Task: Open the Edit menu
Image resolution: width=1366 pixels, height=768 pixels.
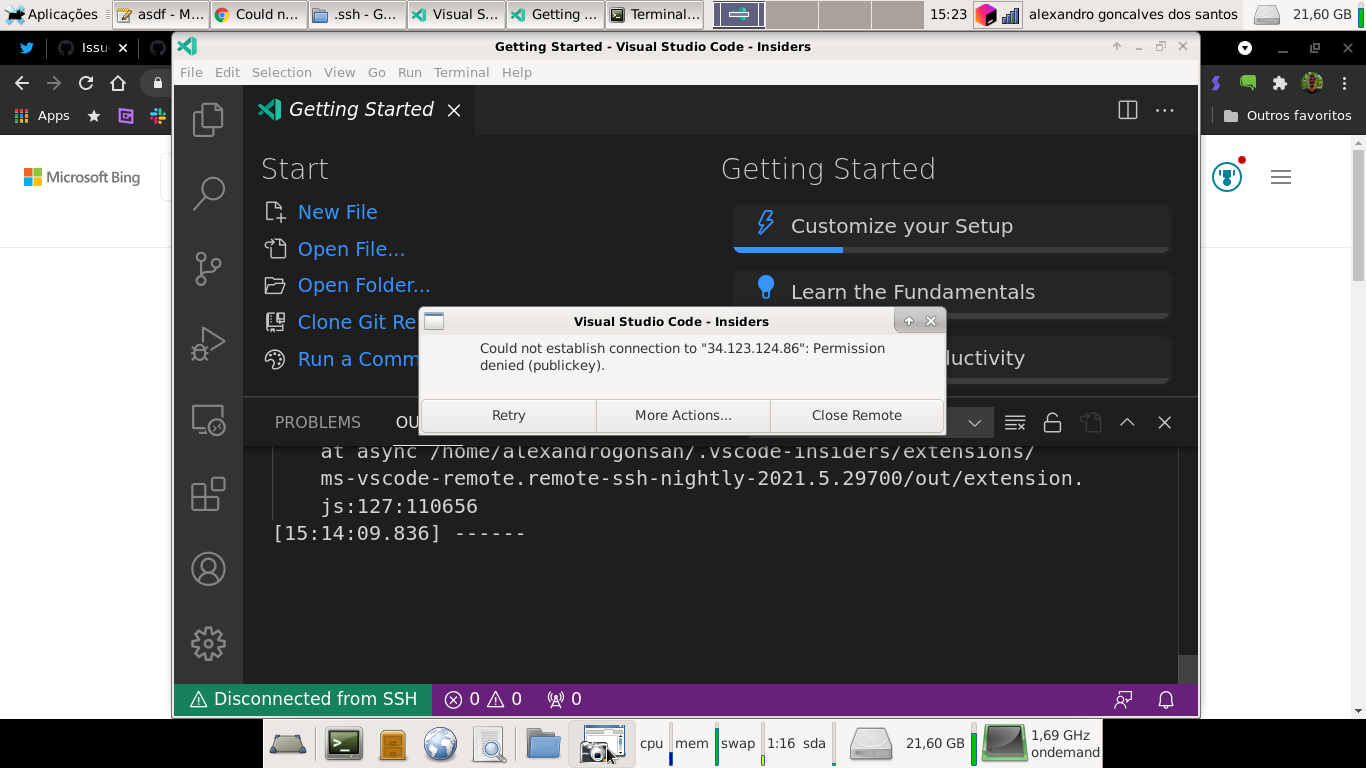Action: [x=227, y=72]
